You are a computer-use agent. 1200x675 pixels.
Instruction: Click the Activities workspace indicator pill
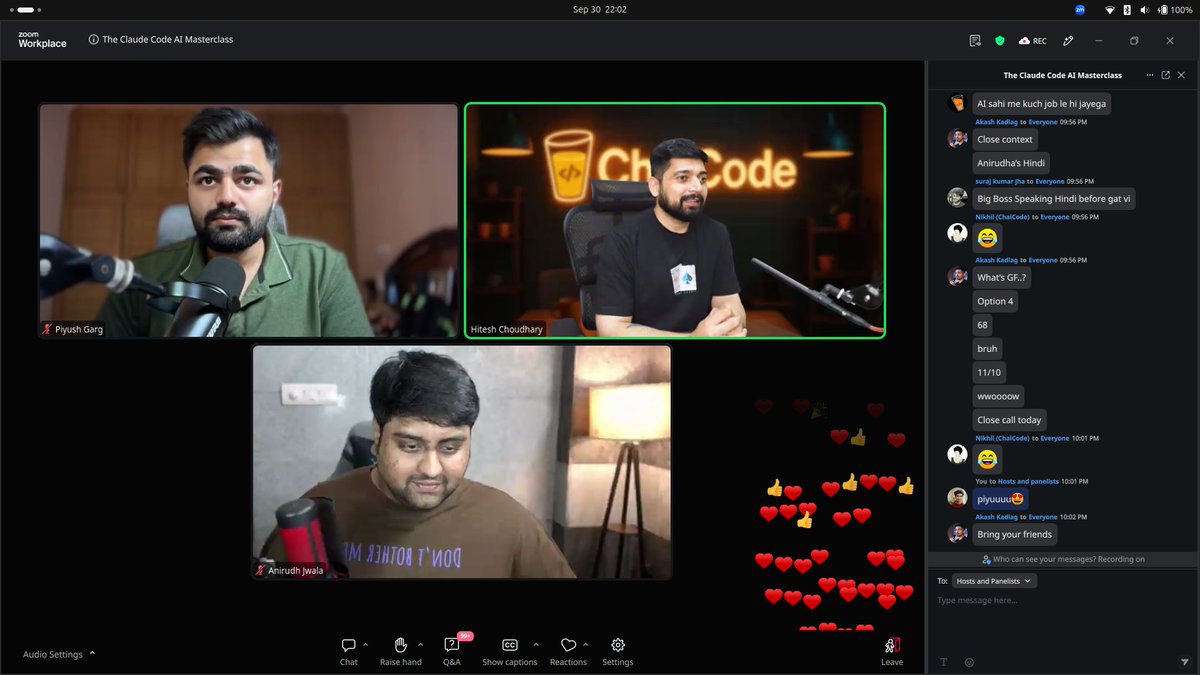pyautogui.click(x=26, y=9)
